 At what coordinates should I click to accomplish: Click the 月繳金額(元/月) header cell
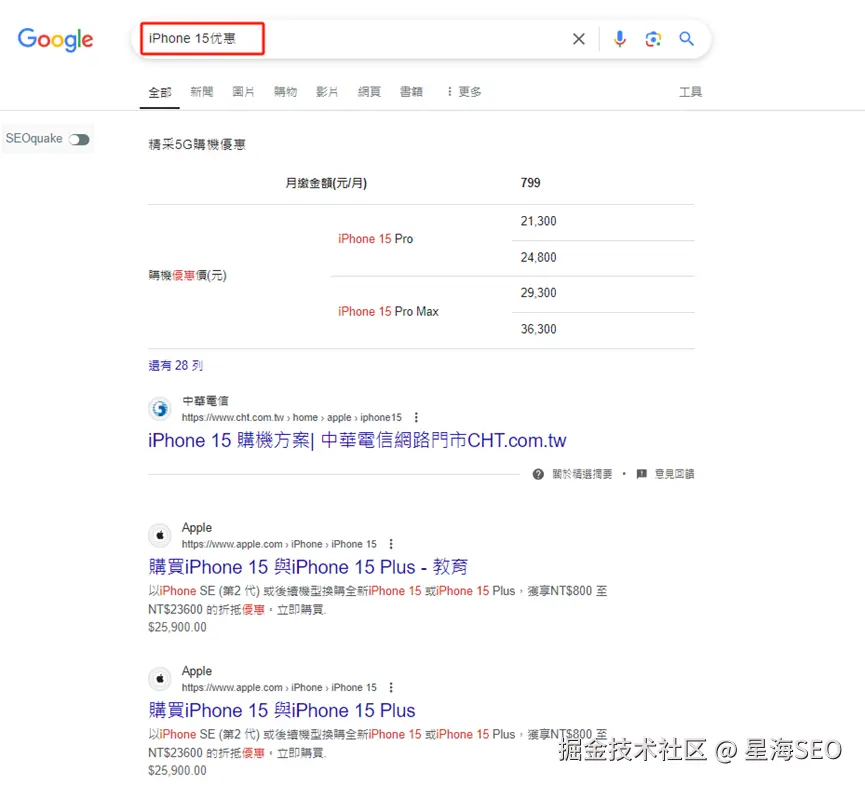click(x=326, y=183)
